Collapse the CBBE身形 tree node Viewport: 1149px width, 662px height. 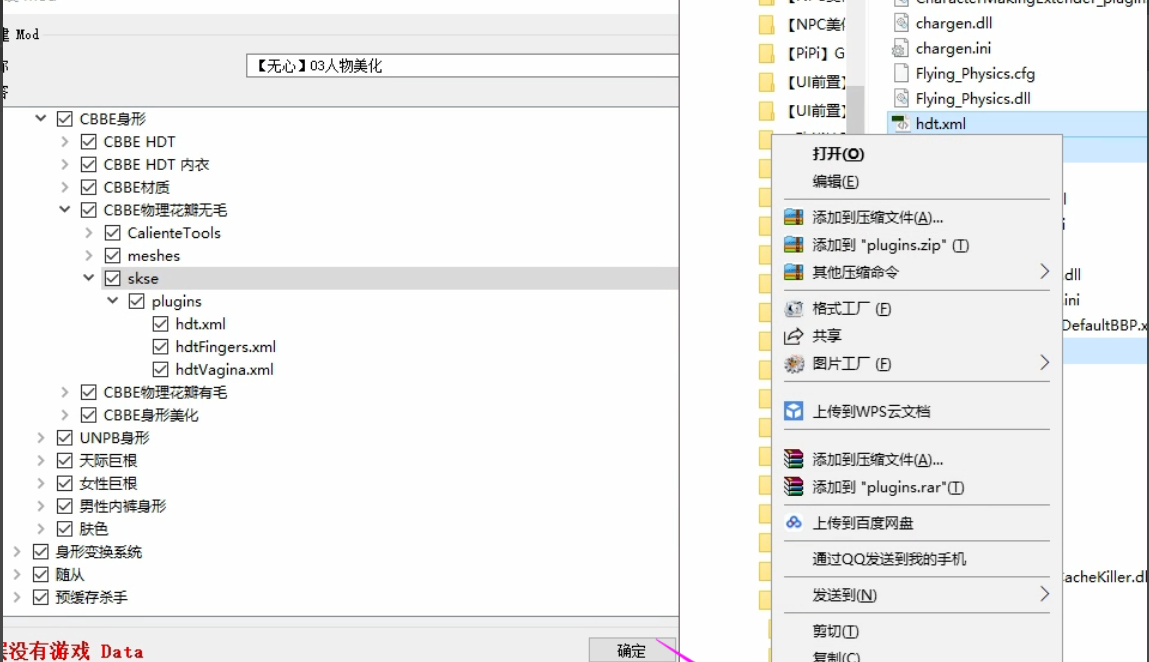(x=41, y=118)
